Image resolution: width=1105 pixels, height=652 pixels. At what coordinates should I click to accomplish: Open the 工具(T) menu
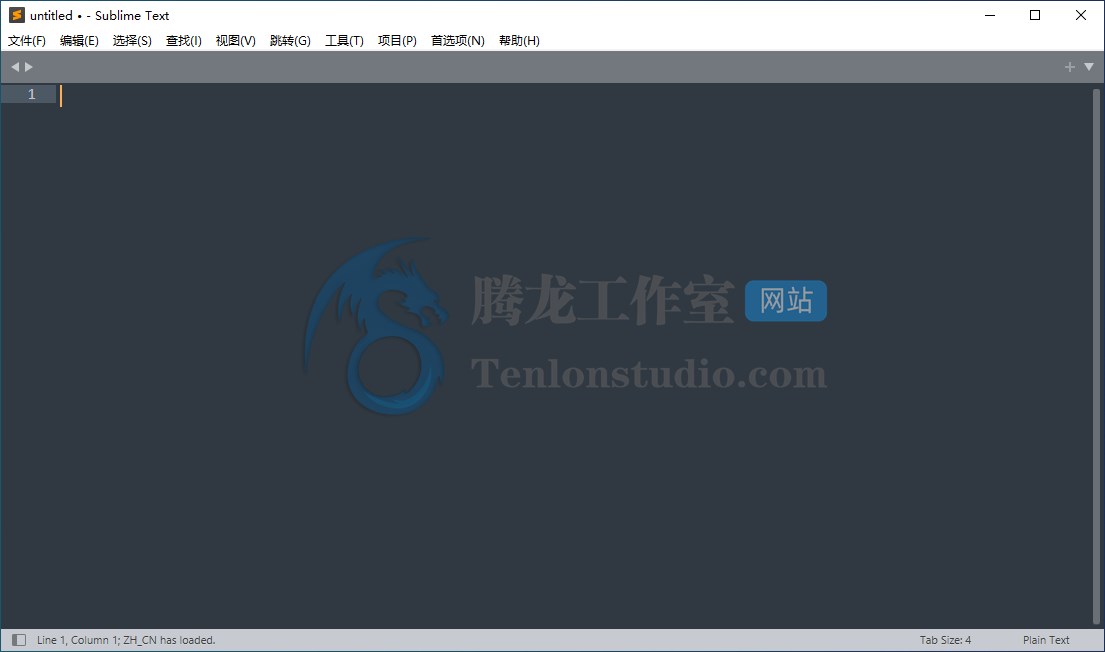(344, 40)
